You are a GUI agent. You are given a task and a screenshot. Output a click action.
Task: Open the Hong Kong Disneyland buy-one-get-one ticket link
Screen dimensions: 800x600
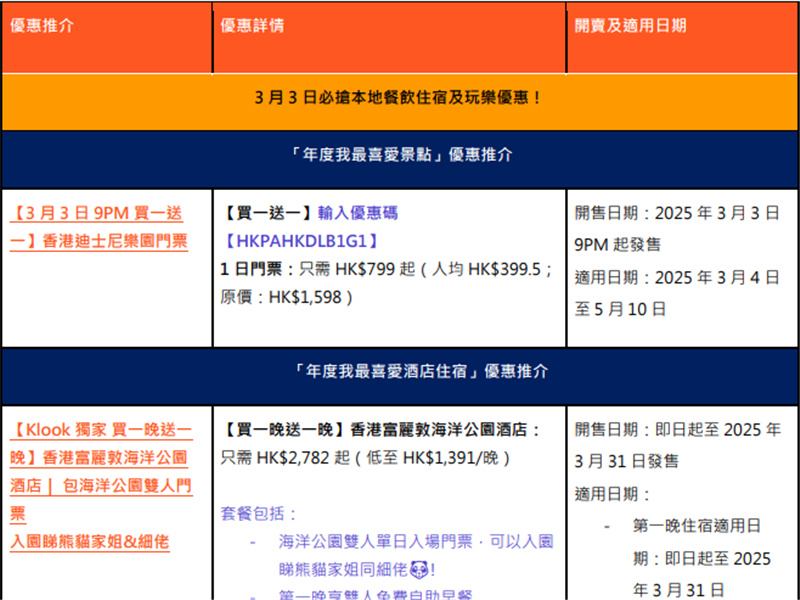click(98, 227)
